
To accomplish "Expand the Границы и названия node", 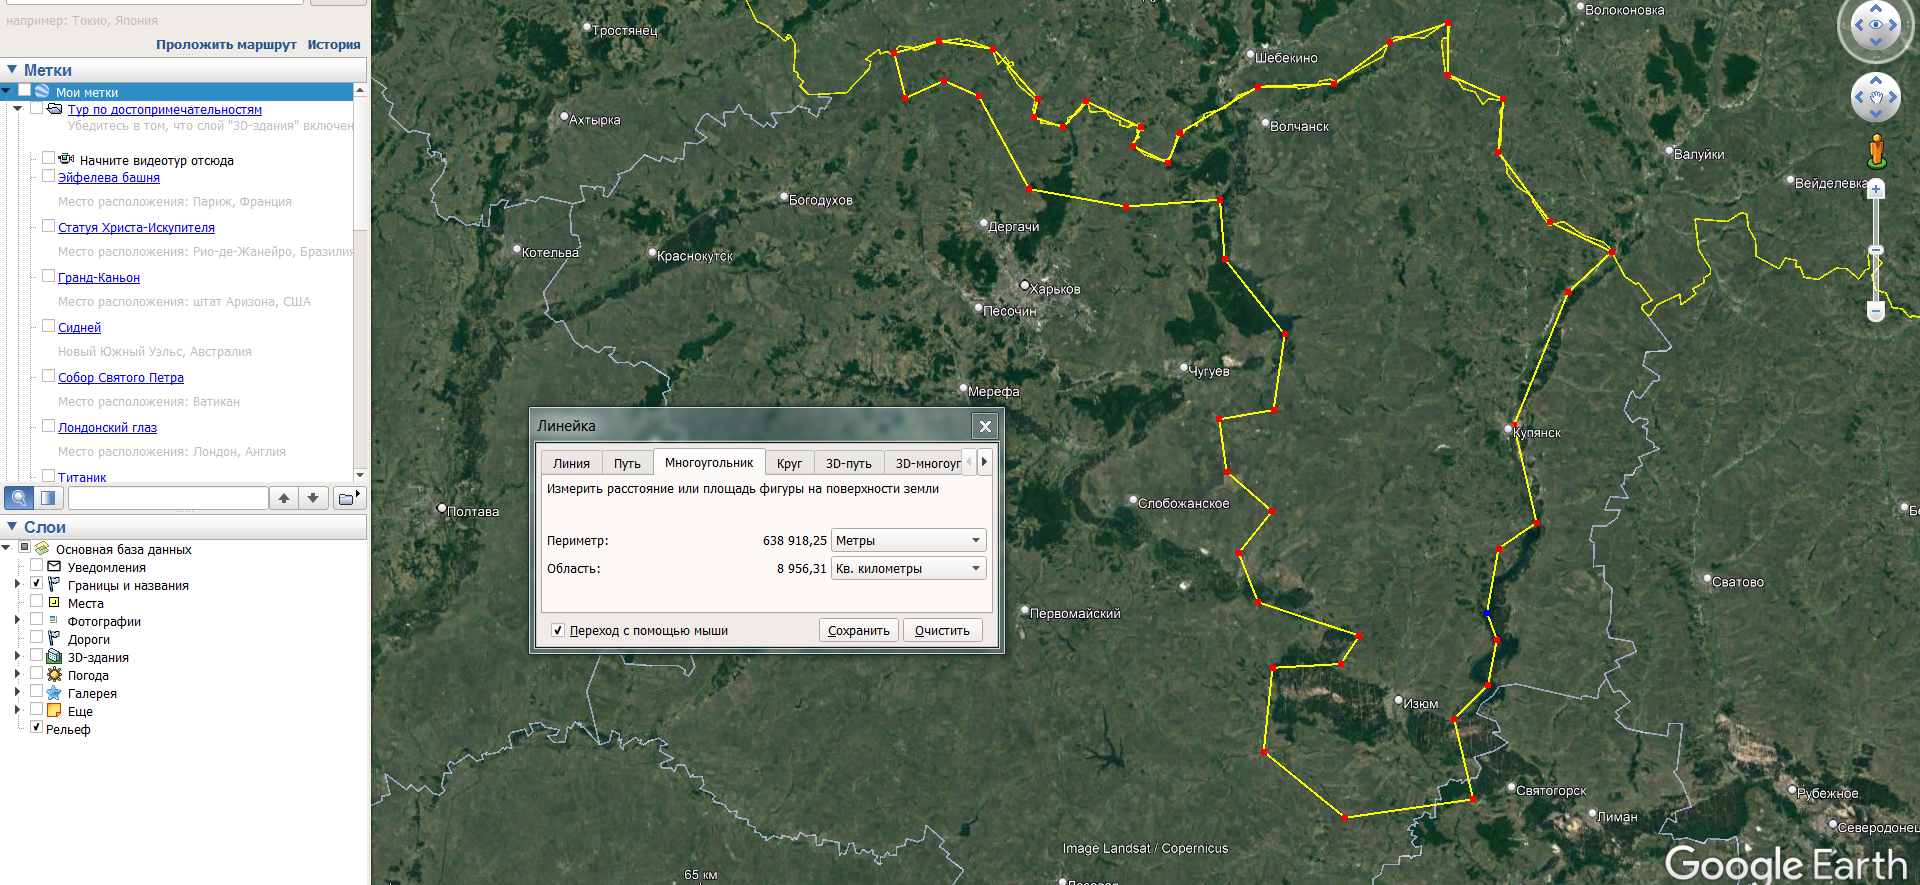I will click(17, 584).
